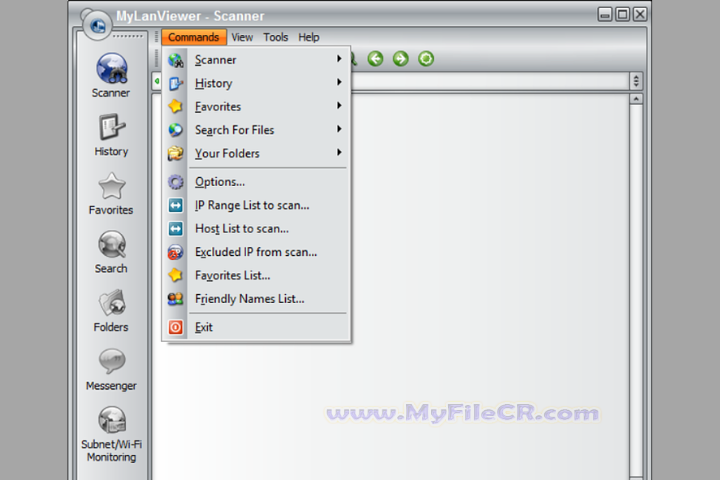Open the Search tool in the sidebar

click(111, 252)
